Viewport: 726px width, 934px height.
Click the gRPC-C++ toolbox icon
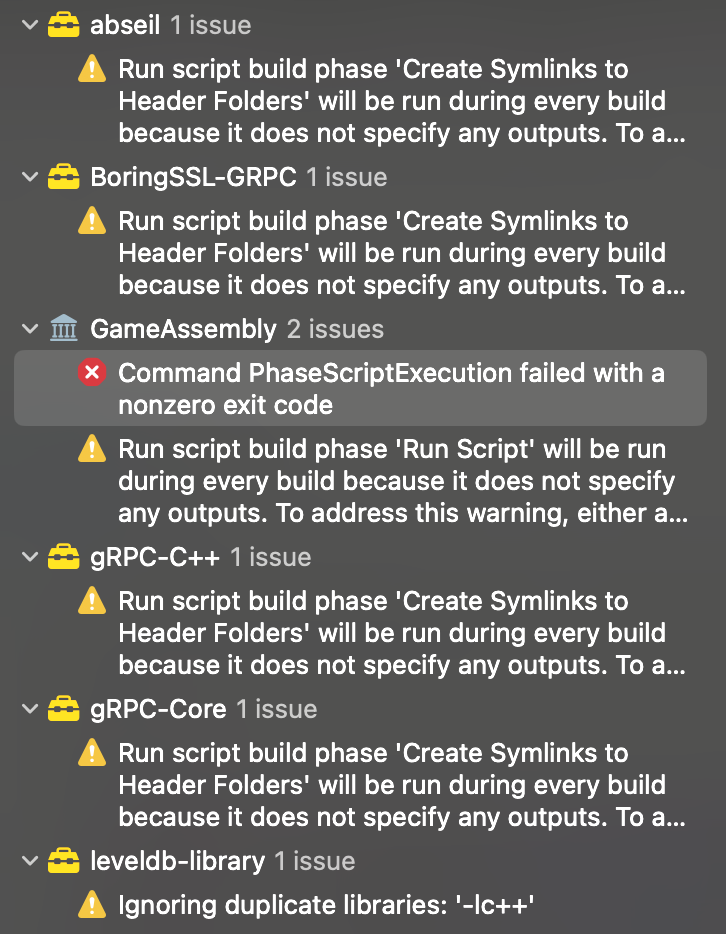[63, 557]
